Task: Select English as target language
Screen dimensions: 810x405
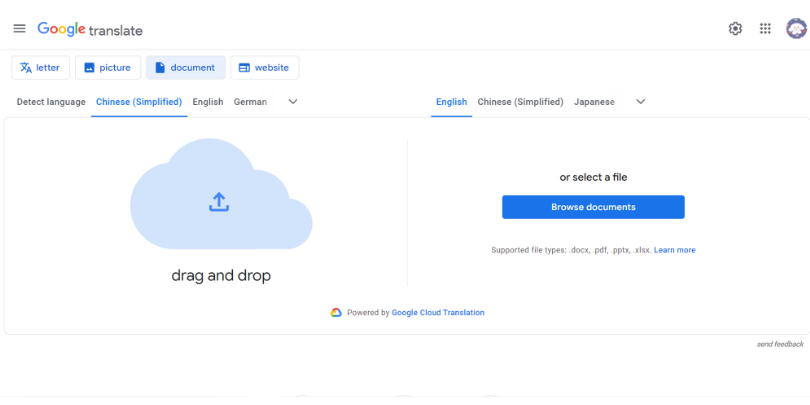Action: coord(451,102)
